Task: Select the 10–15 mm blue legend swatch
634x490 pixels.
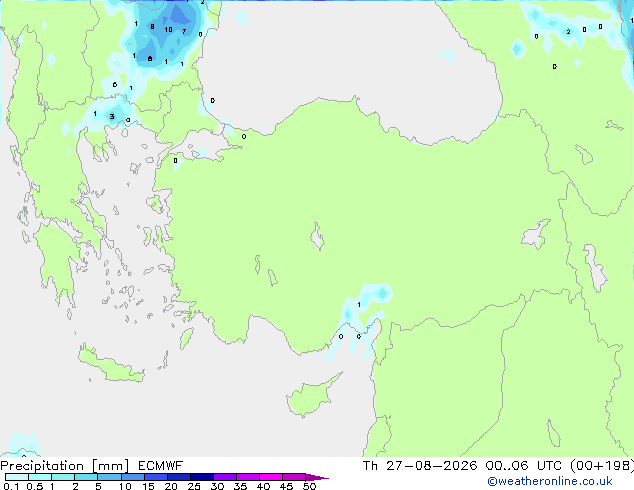Action: click(x=132, y=477)
